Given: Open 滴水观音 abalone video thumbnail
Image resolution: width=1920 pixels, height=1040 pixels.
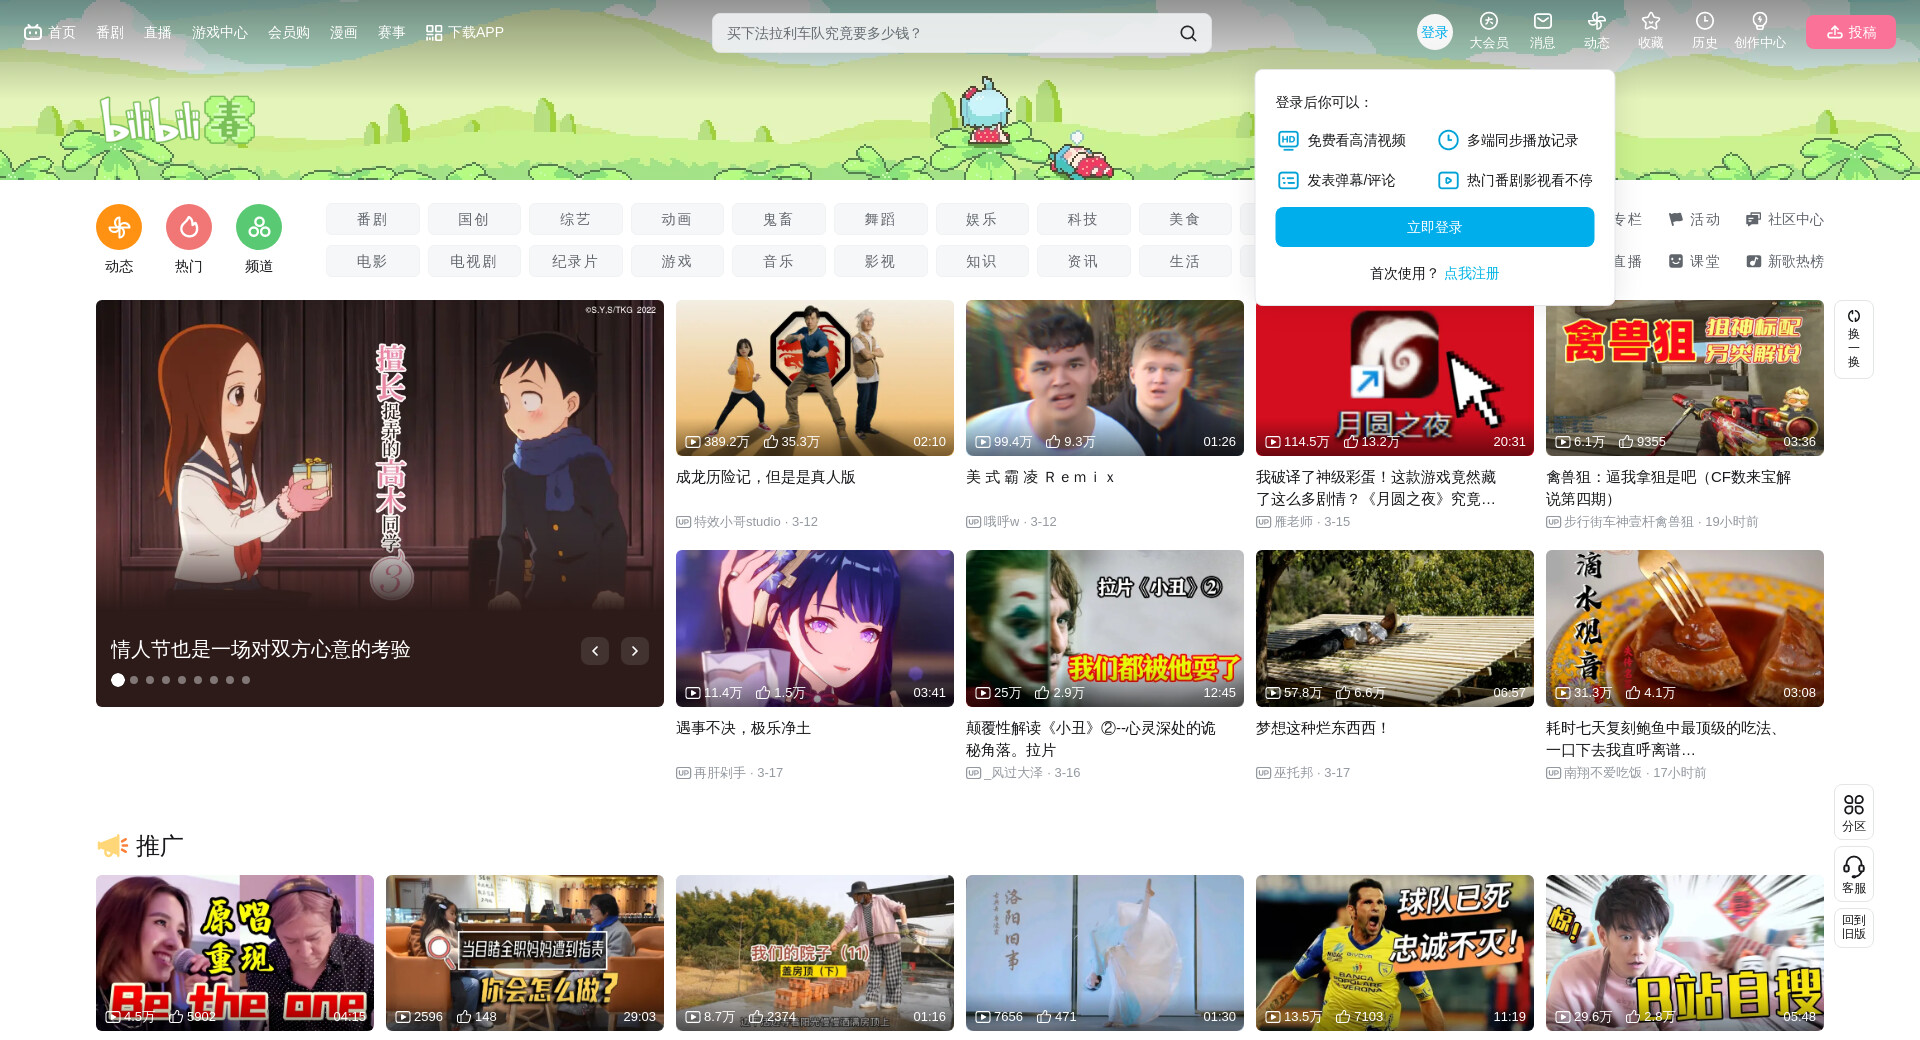Looking at the screenshot, I should point(1685,628).
